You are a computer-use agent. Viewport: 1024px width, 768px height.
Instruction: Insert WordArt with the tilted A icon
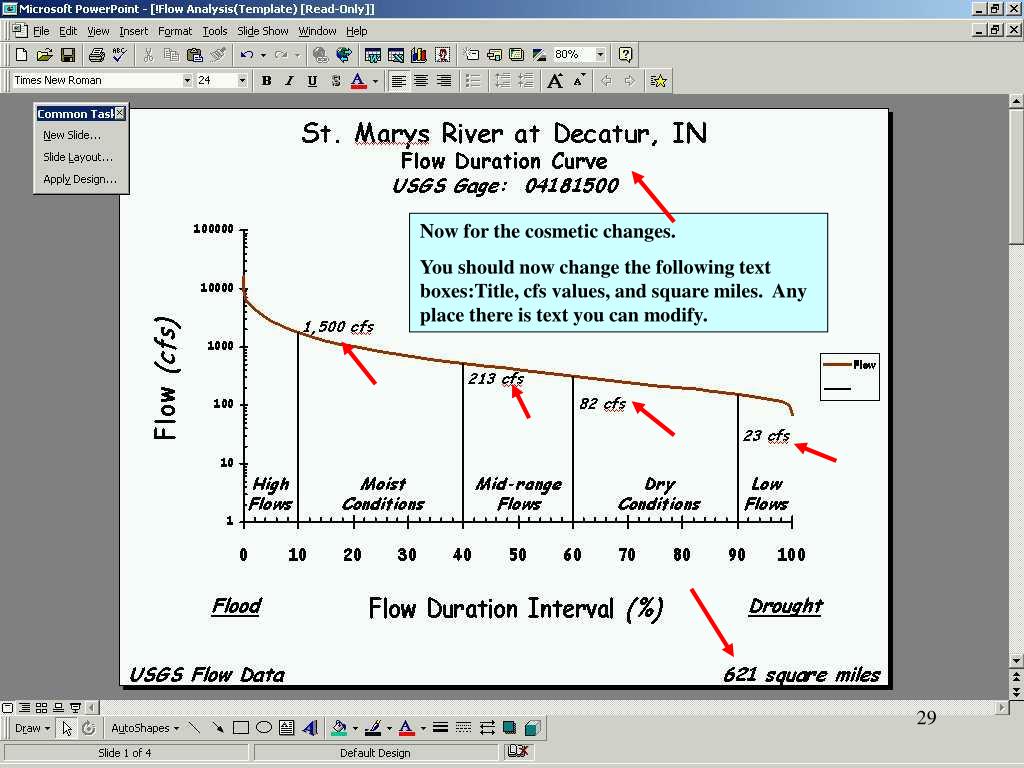point(310,728)
